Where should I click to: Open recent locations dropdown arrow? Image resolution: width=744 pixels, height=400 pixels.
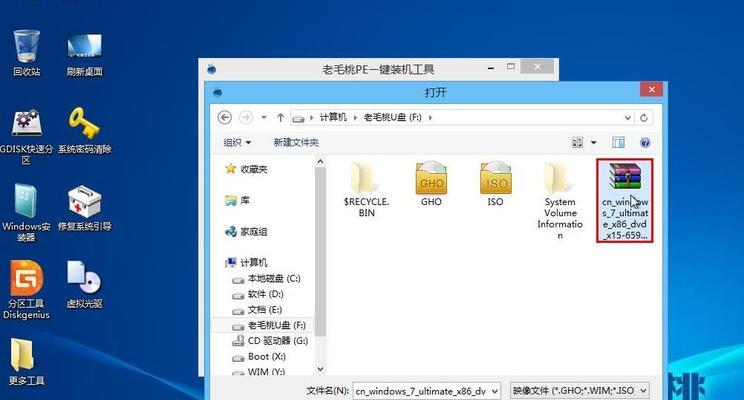264,117
